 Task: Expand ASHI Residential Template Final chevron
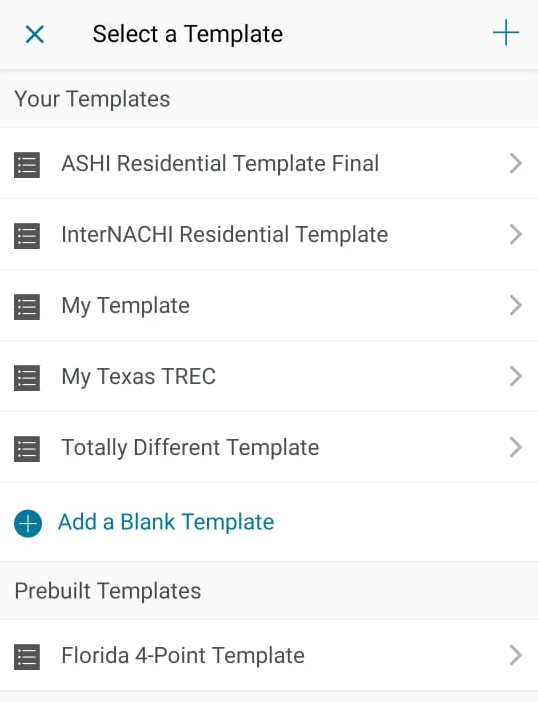pyautogui.click(x=516, y=163)
